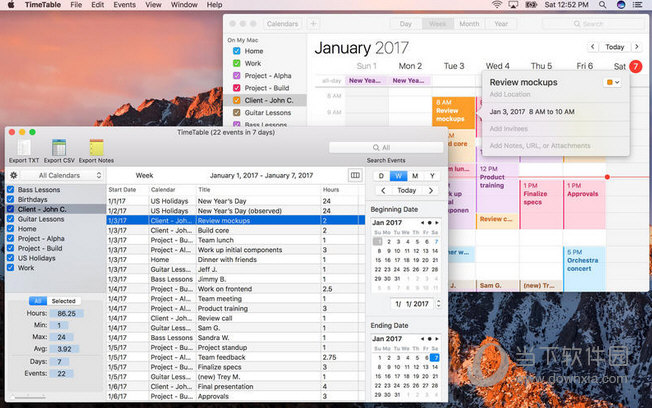Click the Wi-Fi status icon

[x=496, y=5]
